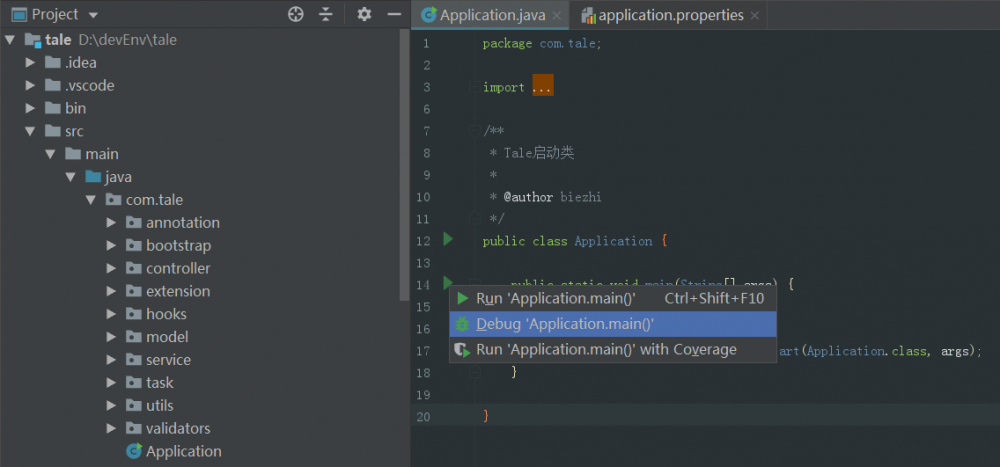Screen dimensions: 1000x467
Task: Unfold the collapsed import statement
Action: [542, 87]
